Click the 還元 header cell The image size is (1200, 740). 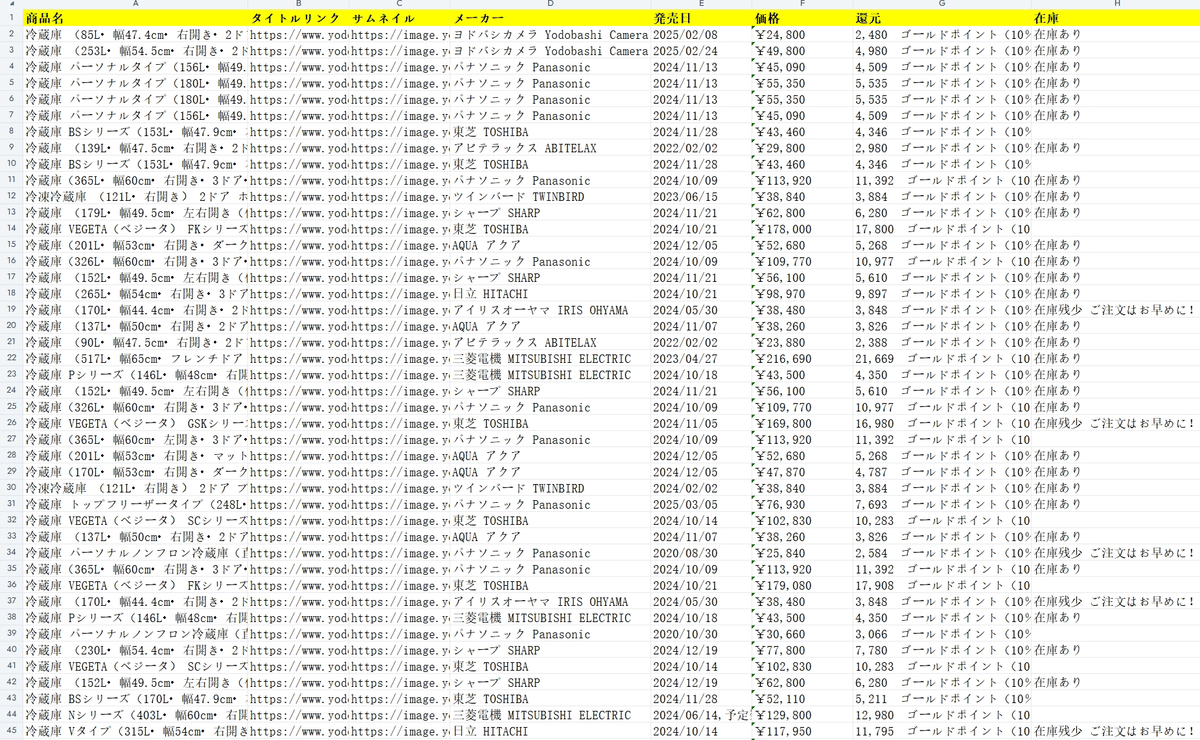coord(942,18)
